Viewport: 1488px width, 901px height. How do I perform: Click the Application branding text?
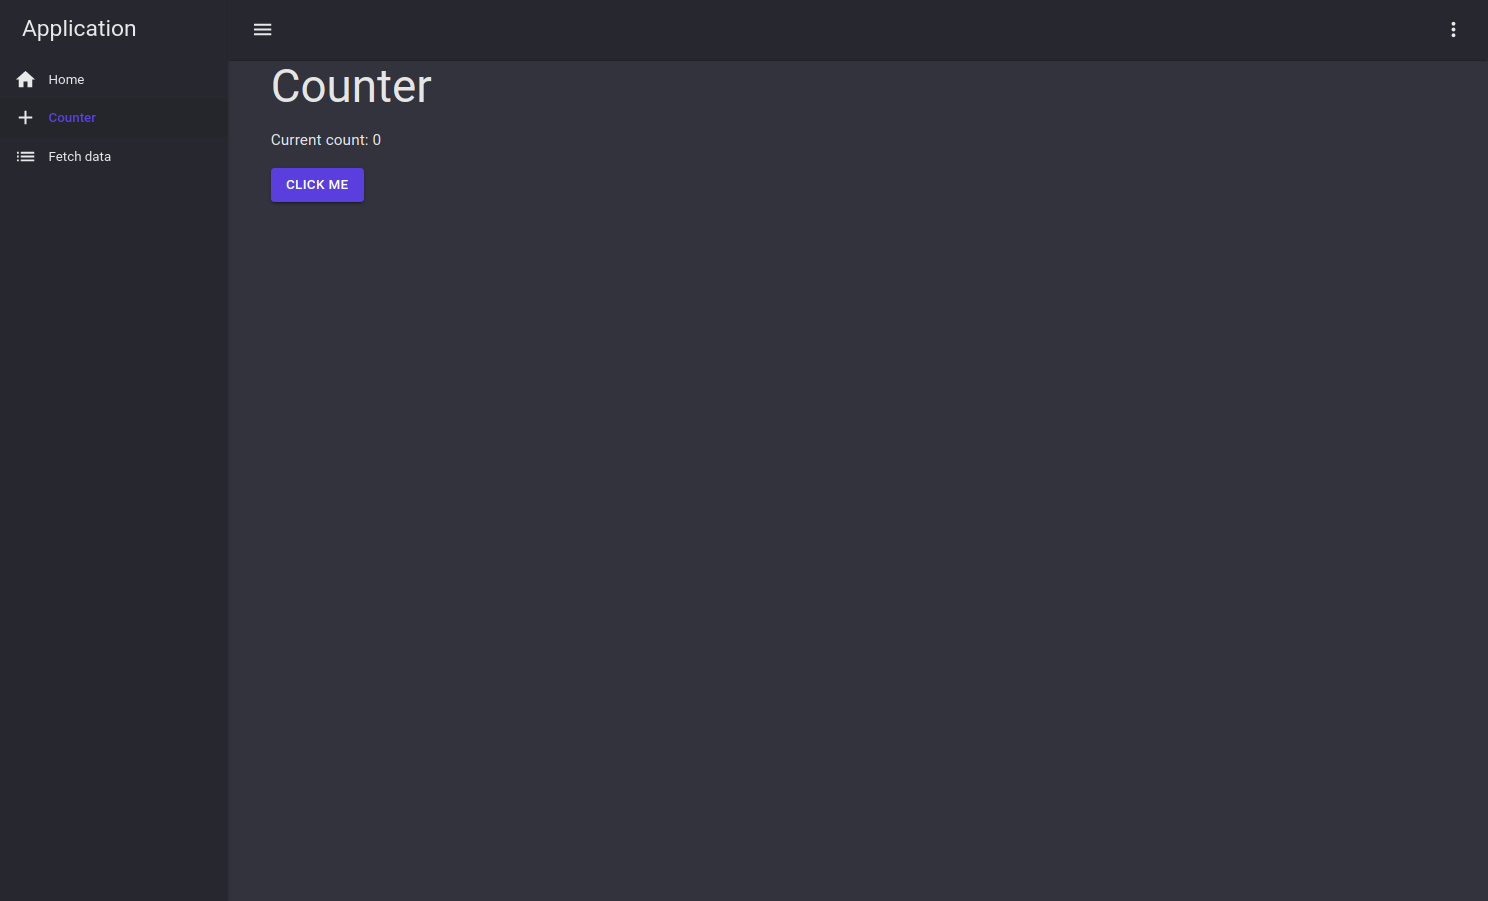click(x=79, y=28)
